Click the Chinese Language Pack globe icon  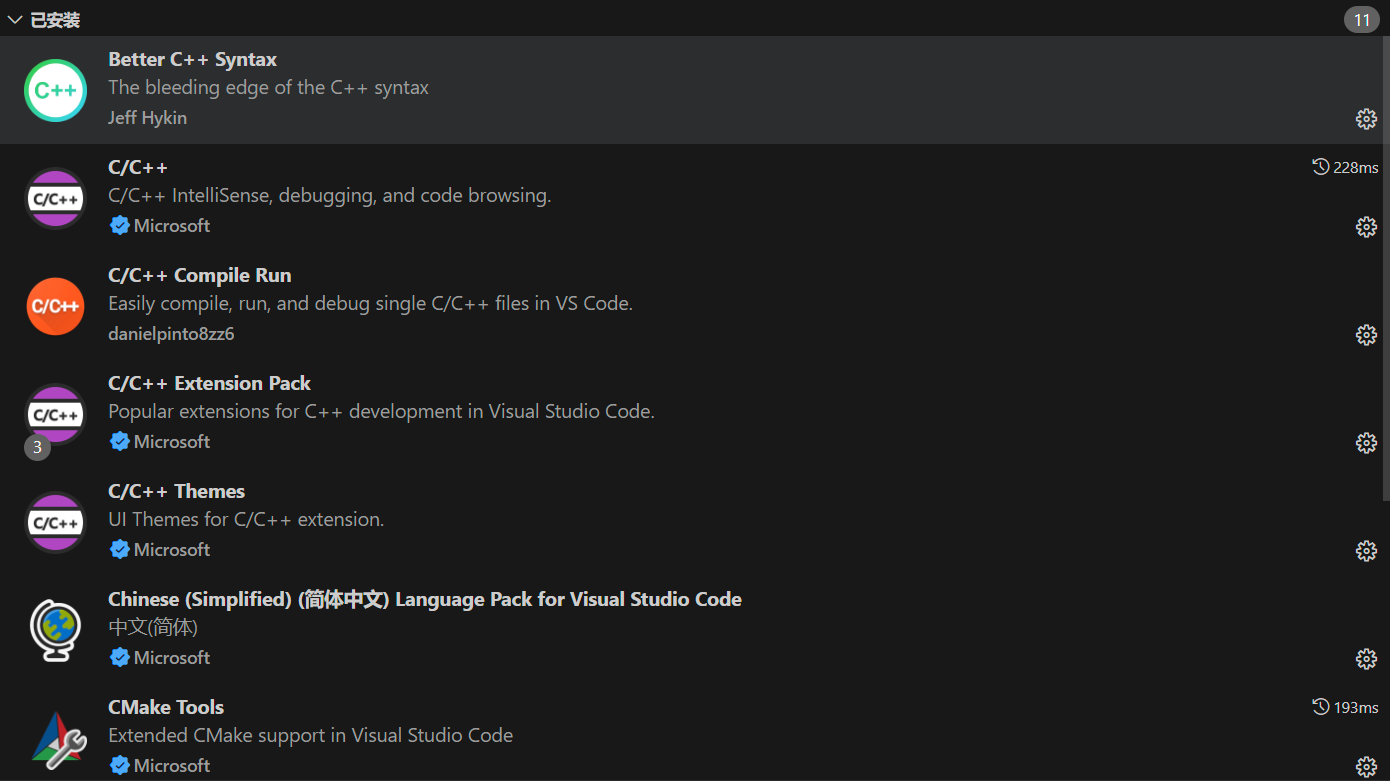click(55, 630)
